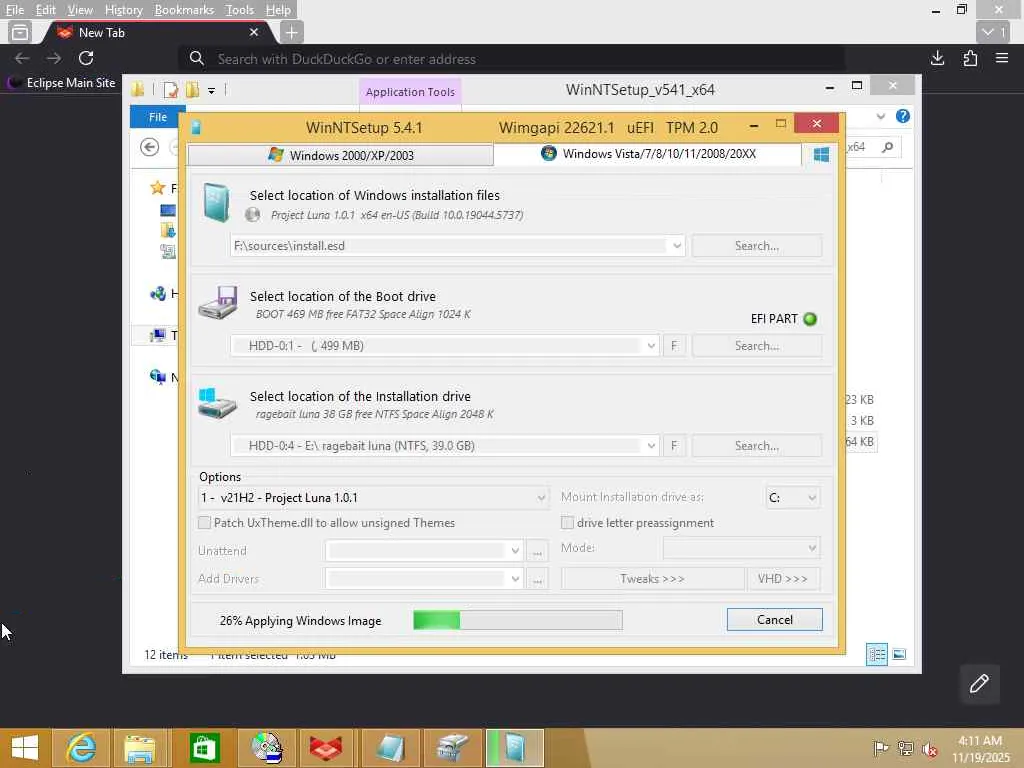Open the History menu
The width and height of the screenshot is (1024, 768).
[123, 10]
